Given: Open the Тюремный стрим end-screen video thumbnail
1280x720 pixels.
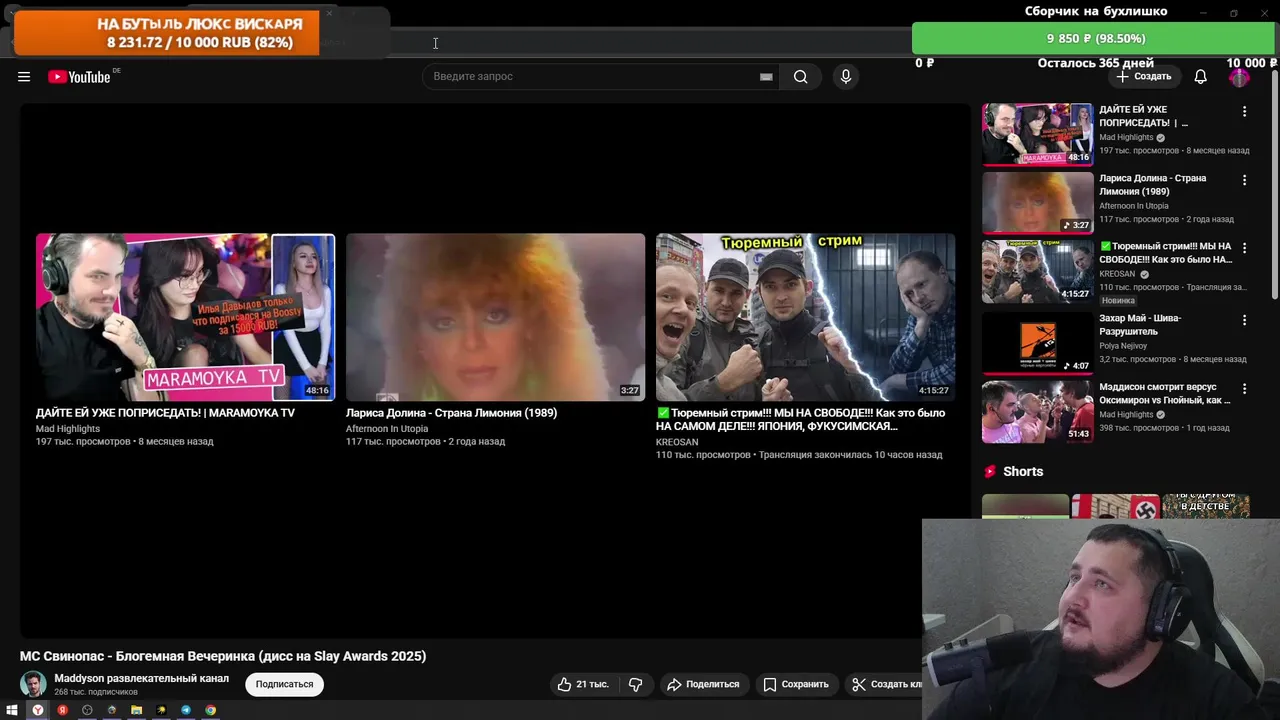Looking at the screenshot, I should click(805, 317).
